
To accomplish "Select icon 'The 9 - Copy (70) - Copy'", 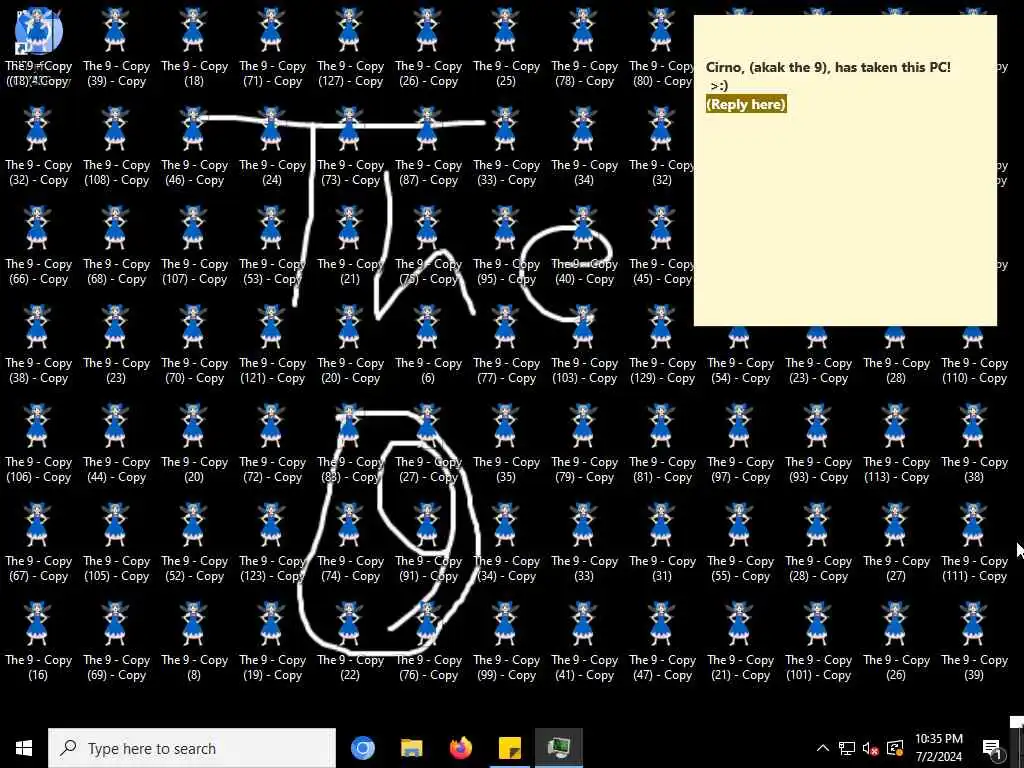I will click(x=194, y=345).
